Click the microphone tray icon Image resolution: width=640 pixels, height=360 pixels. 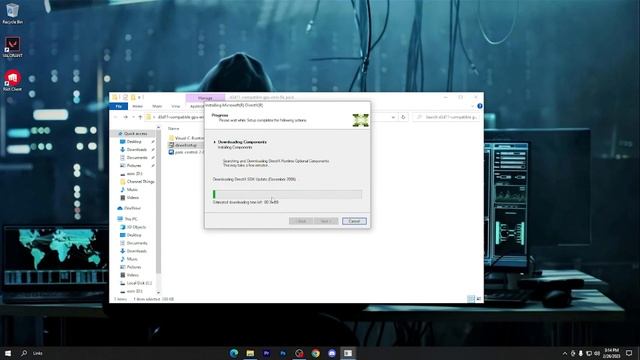pyautogui.click(x=581, y=353)
